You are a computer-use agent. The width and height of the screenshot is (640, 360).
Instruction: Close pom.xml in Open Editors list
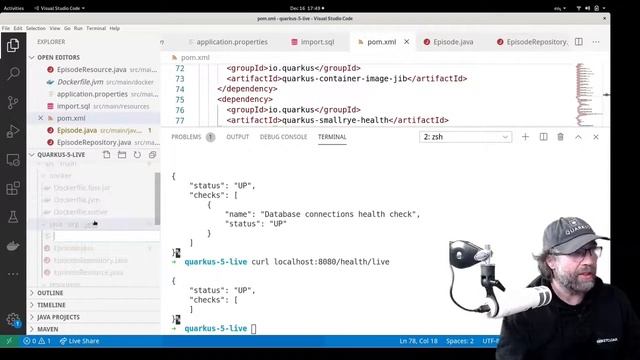coord(40,118)
